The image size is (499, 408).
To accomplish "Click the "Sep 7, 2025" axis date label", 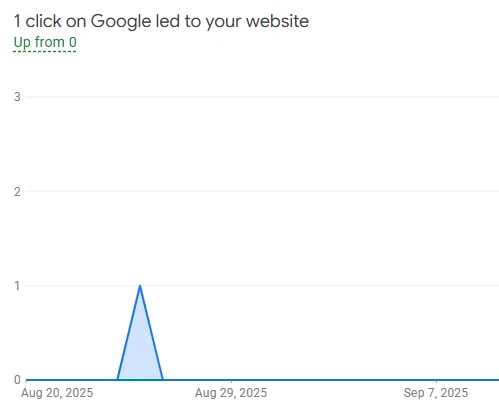I will (x=436, y=393).
